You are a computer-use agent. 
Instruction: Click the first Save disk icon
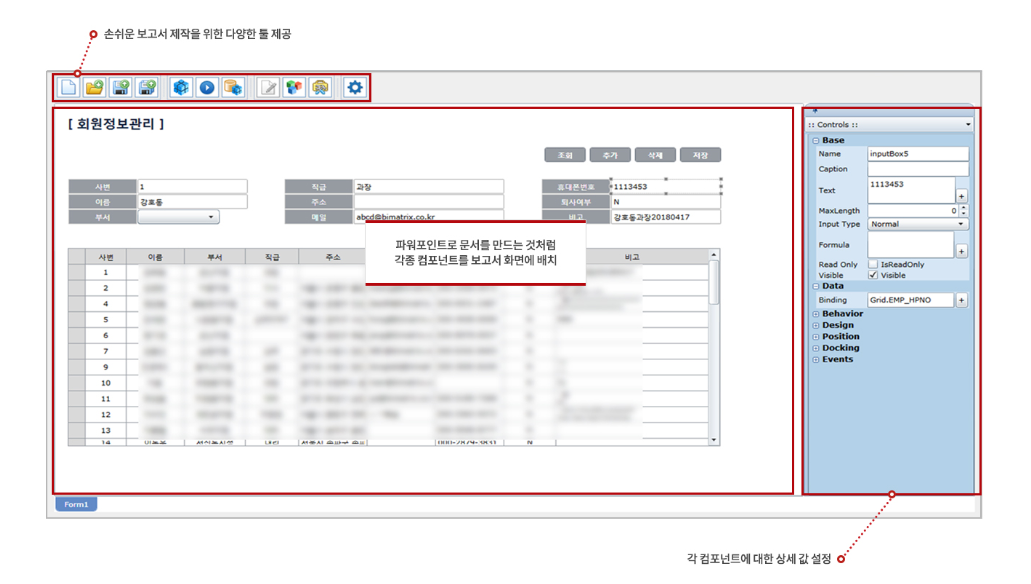click(x=120, y=88)
